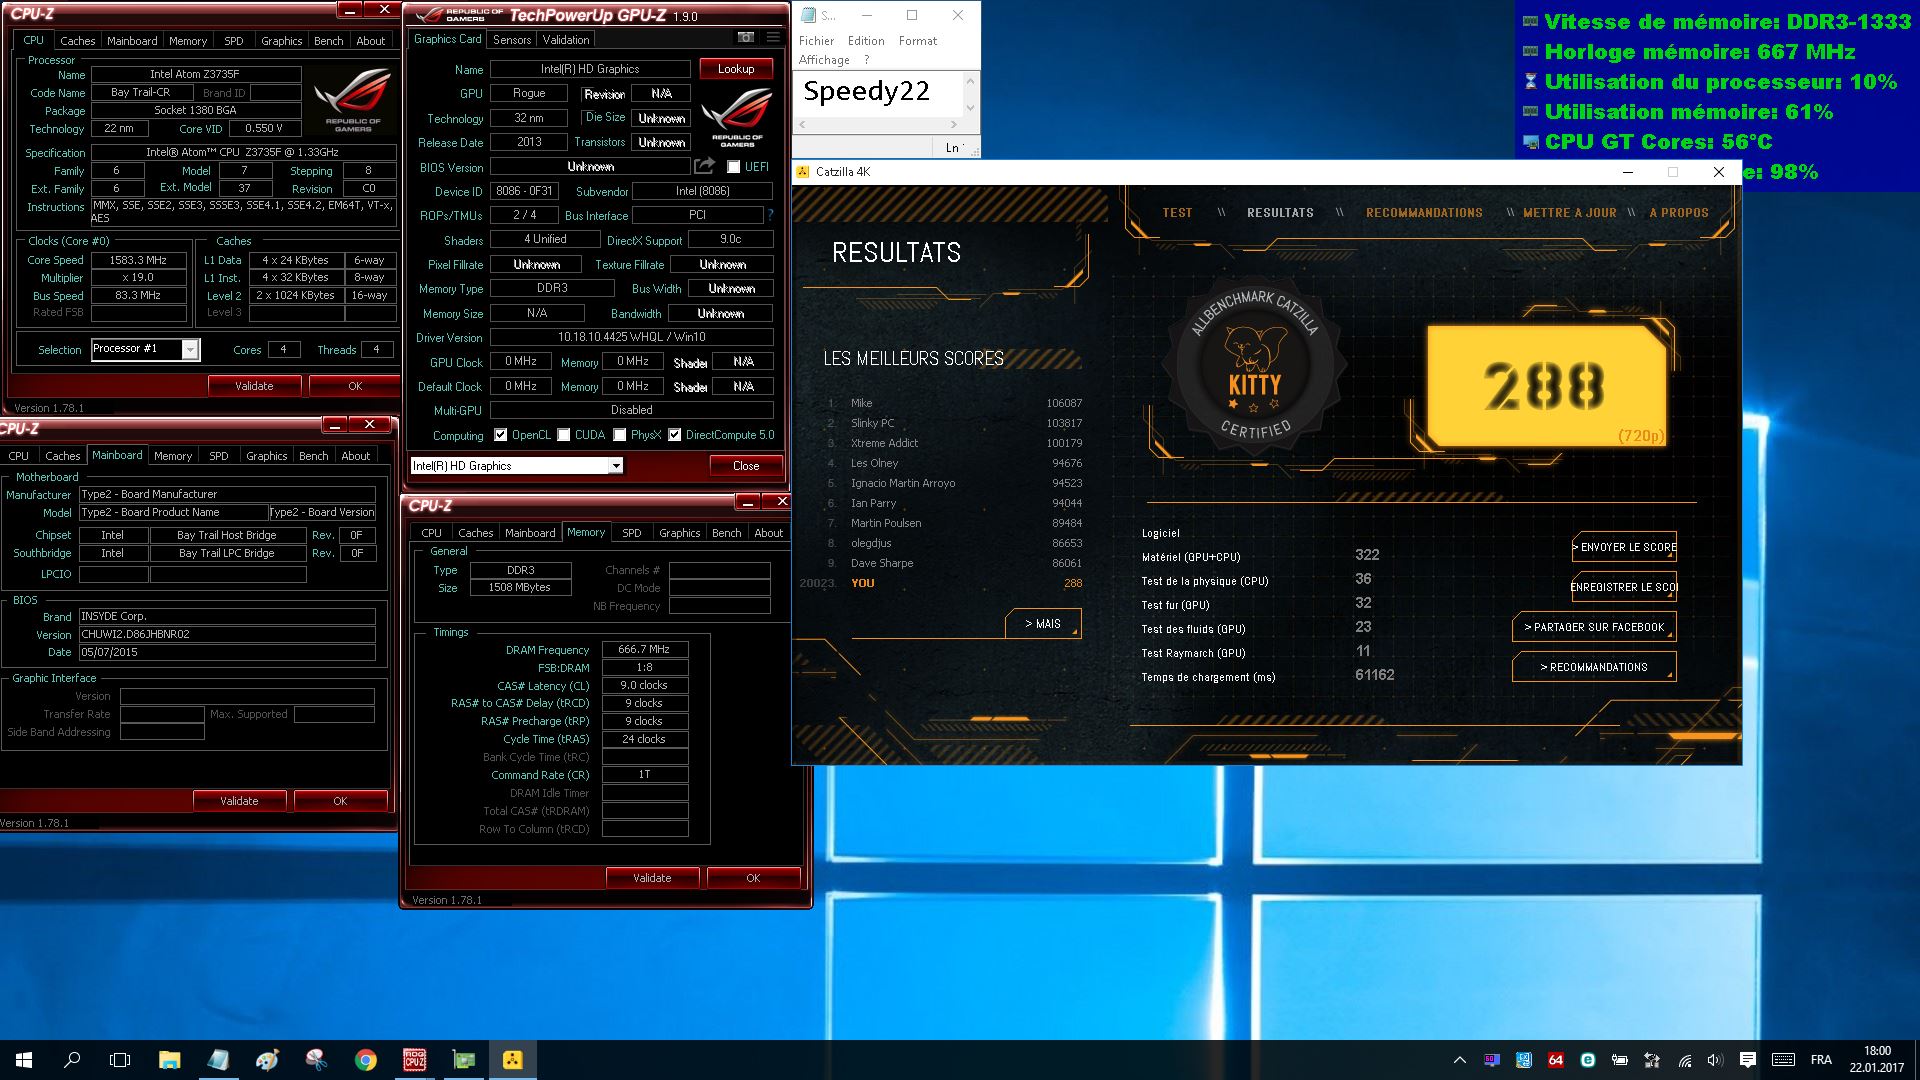Open Notepad from the taskbar
The height and width of the screenshot is (1080, 1920).
pos(218,1060)
